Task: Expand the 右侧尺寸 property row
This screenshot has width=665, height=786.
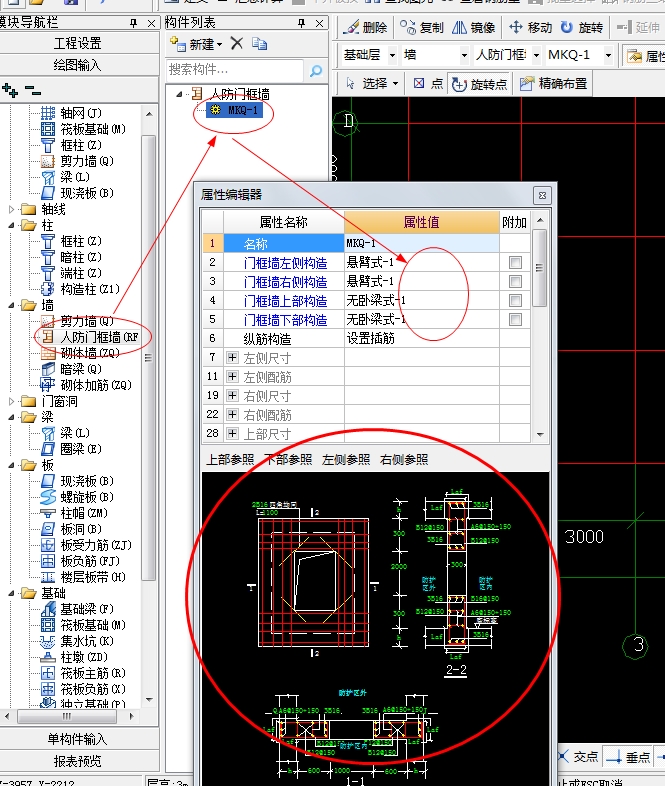Action: [232, 396]
